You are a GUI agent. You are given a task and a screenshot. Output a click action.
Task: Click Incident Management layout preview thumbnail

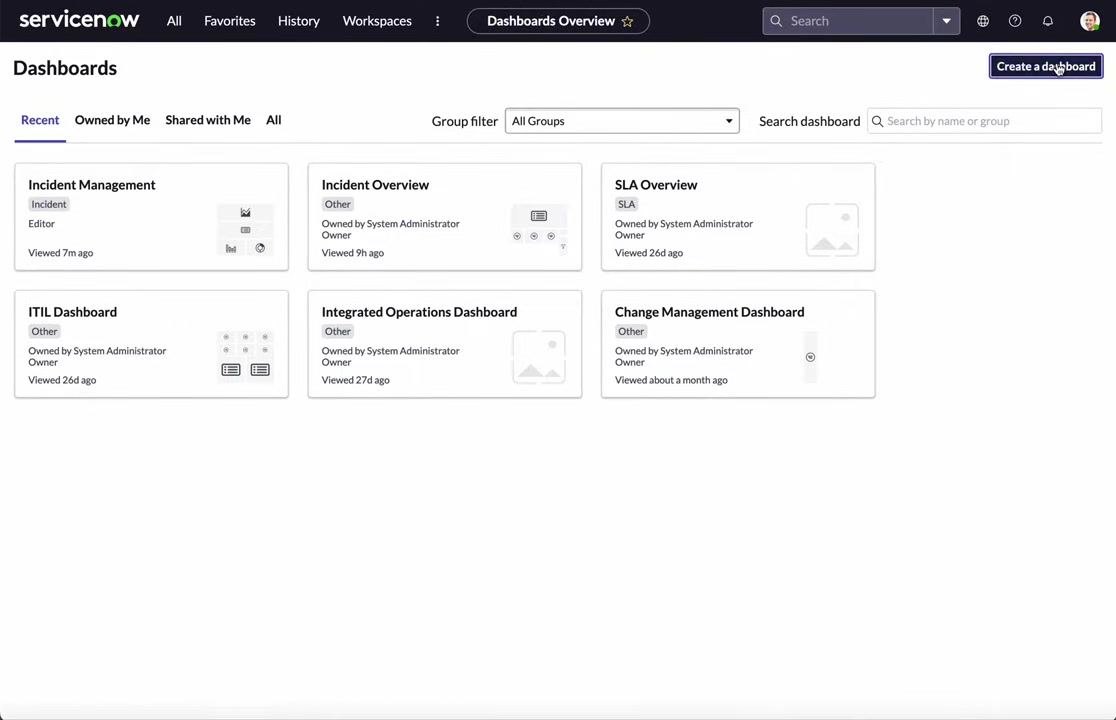pyautogui.click(x=246, y=230)
